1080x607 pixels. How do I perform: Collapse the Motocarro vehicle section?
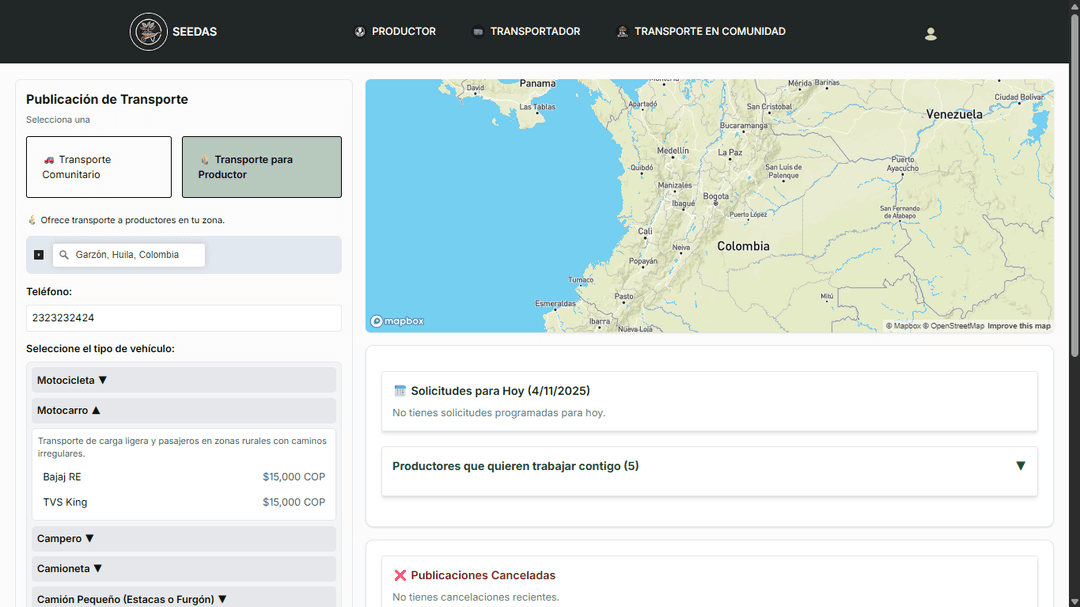(184, 410)
